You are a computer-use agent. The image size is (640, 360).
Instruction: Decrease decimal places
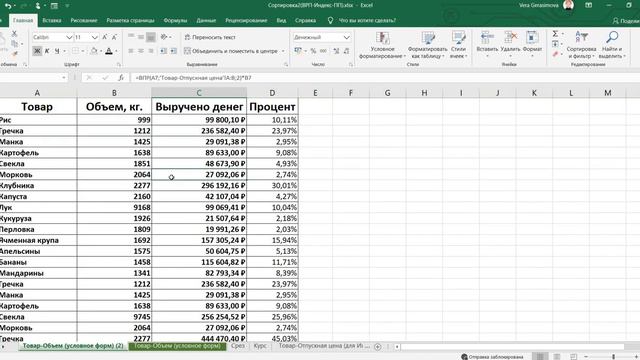[347, 51]
